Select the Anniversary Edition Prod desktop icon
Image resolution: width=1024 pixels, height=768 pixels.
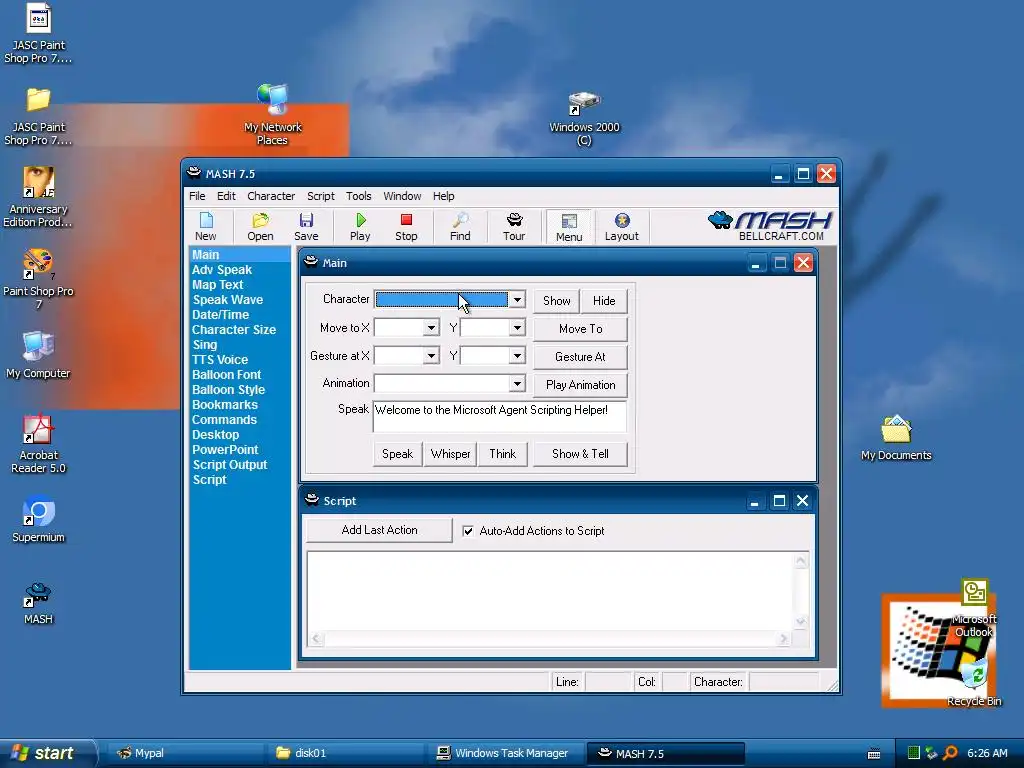coord(38,197)
